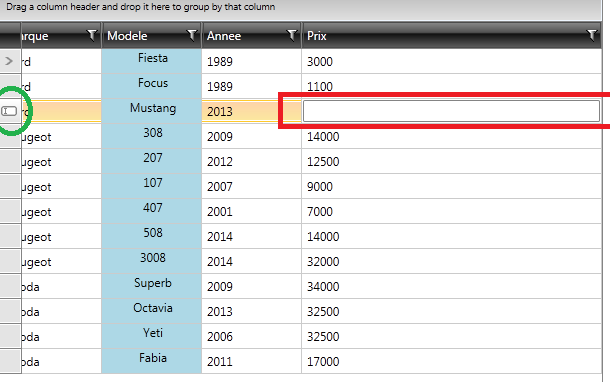This screenshot has height=382, width=610.
Task: Select the row header of the 308 row
Action: pos(10,136)
